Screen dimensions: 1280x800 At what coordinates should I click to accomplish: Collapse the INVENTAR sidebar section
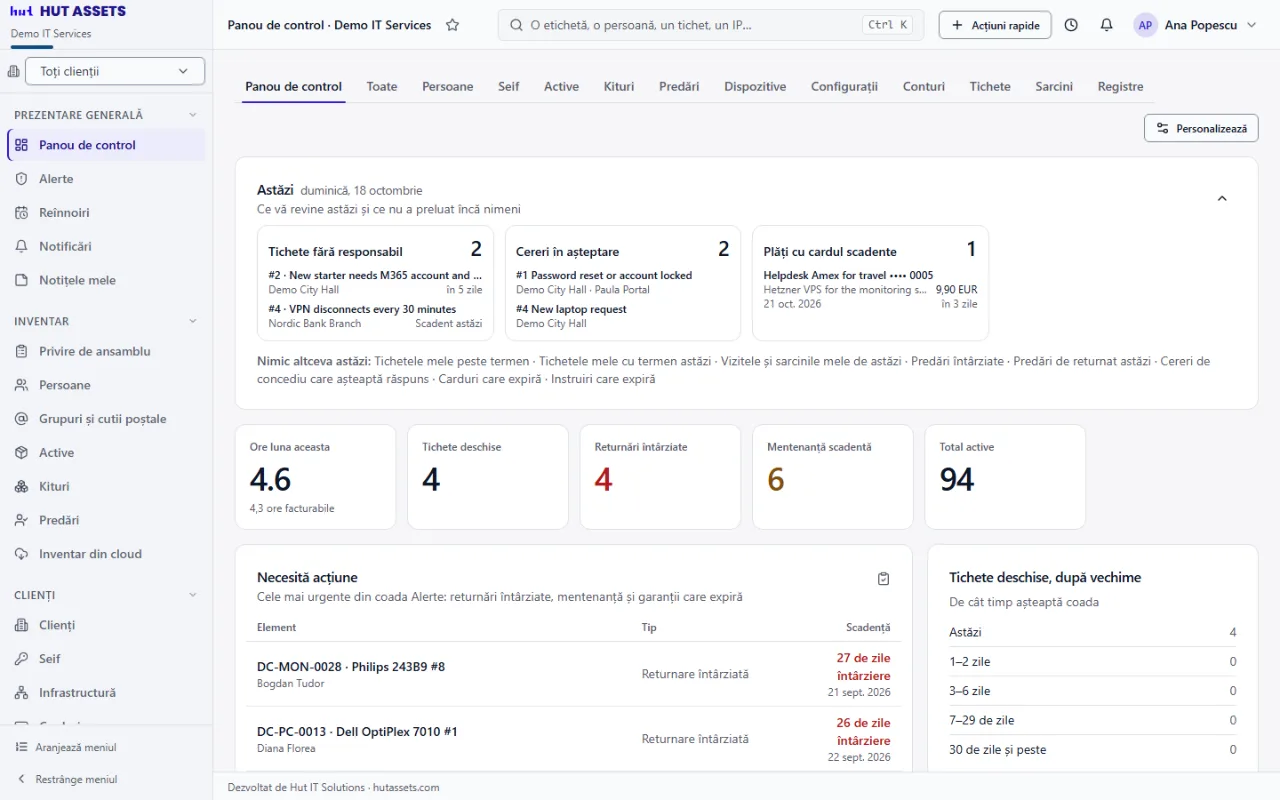(193, 321)
